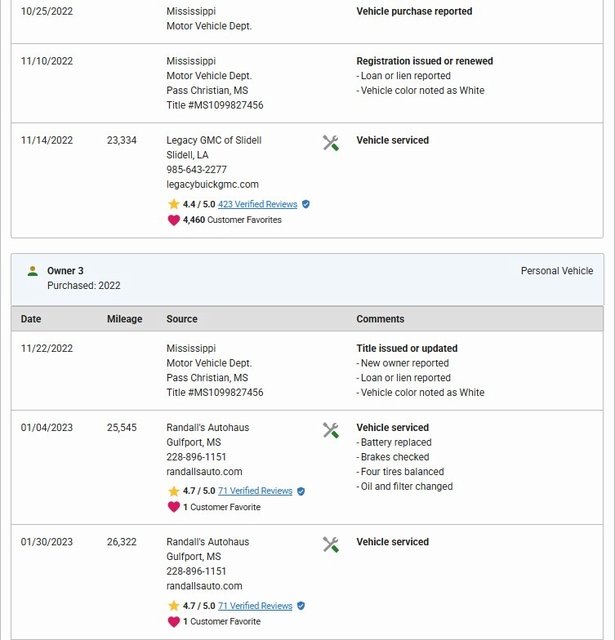615x640 pixels.
Task: Click the Comments column header
Action: 380,319
